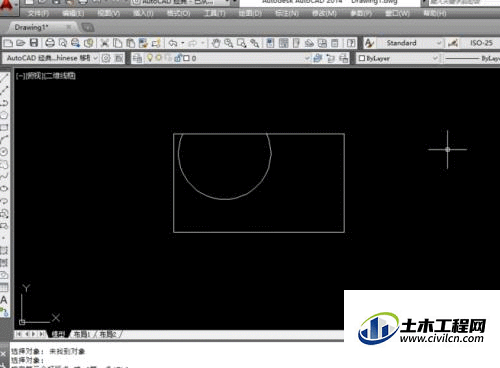This screenshot has height=368, width=500.
Task: Open the Markup Set Manager icon
Action: coord(322,43)
